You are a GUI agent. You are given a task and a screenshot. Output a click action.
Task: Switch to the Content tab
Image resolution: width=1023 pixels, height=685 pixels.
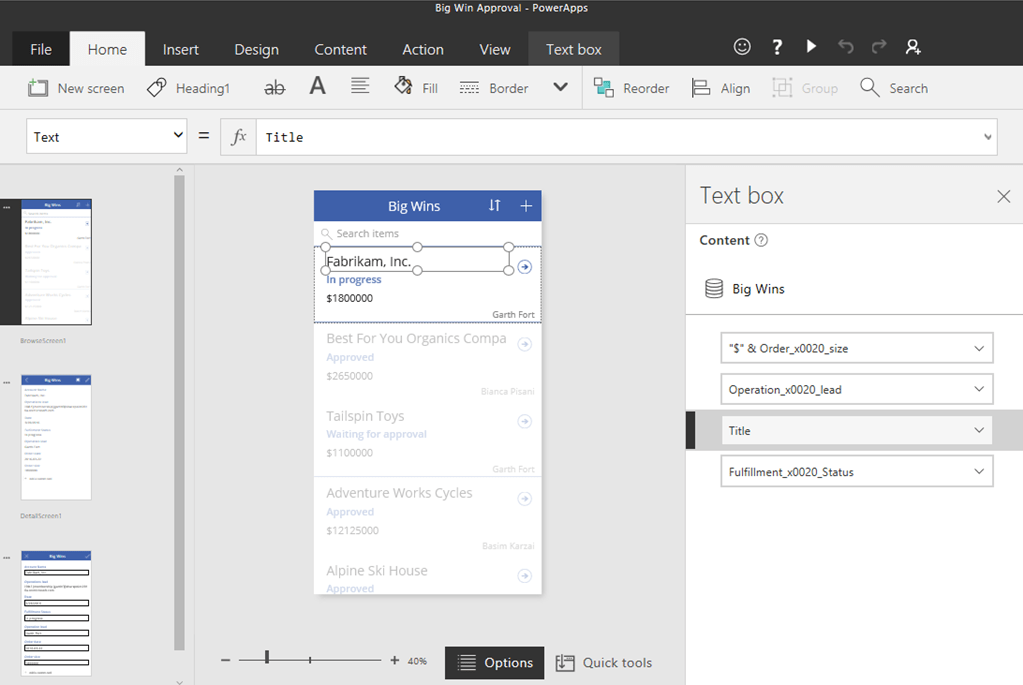[341, 50]
